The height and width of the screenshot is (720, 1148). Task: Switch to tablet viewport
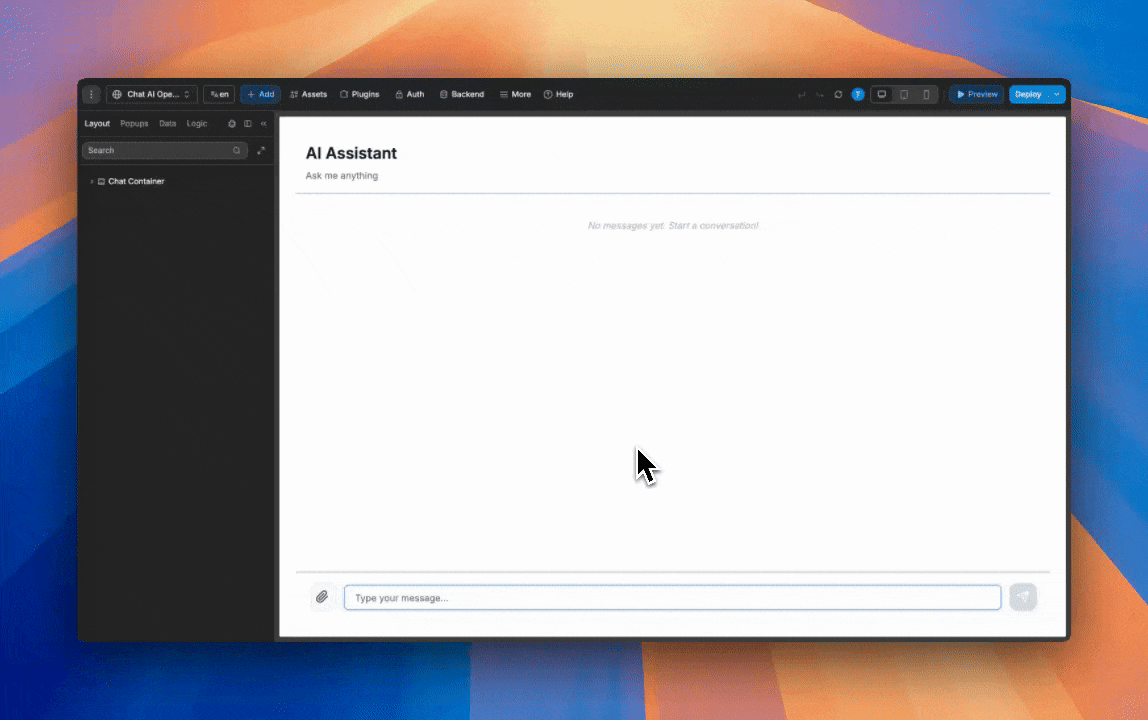tap(904, 94)
